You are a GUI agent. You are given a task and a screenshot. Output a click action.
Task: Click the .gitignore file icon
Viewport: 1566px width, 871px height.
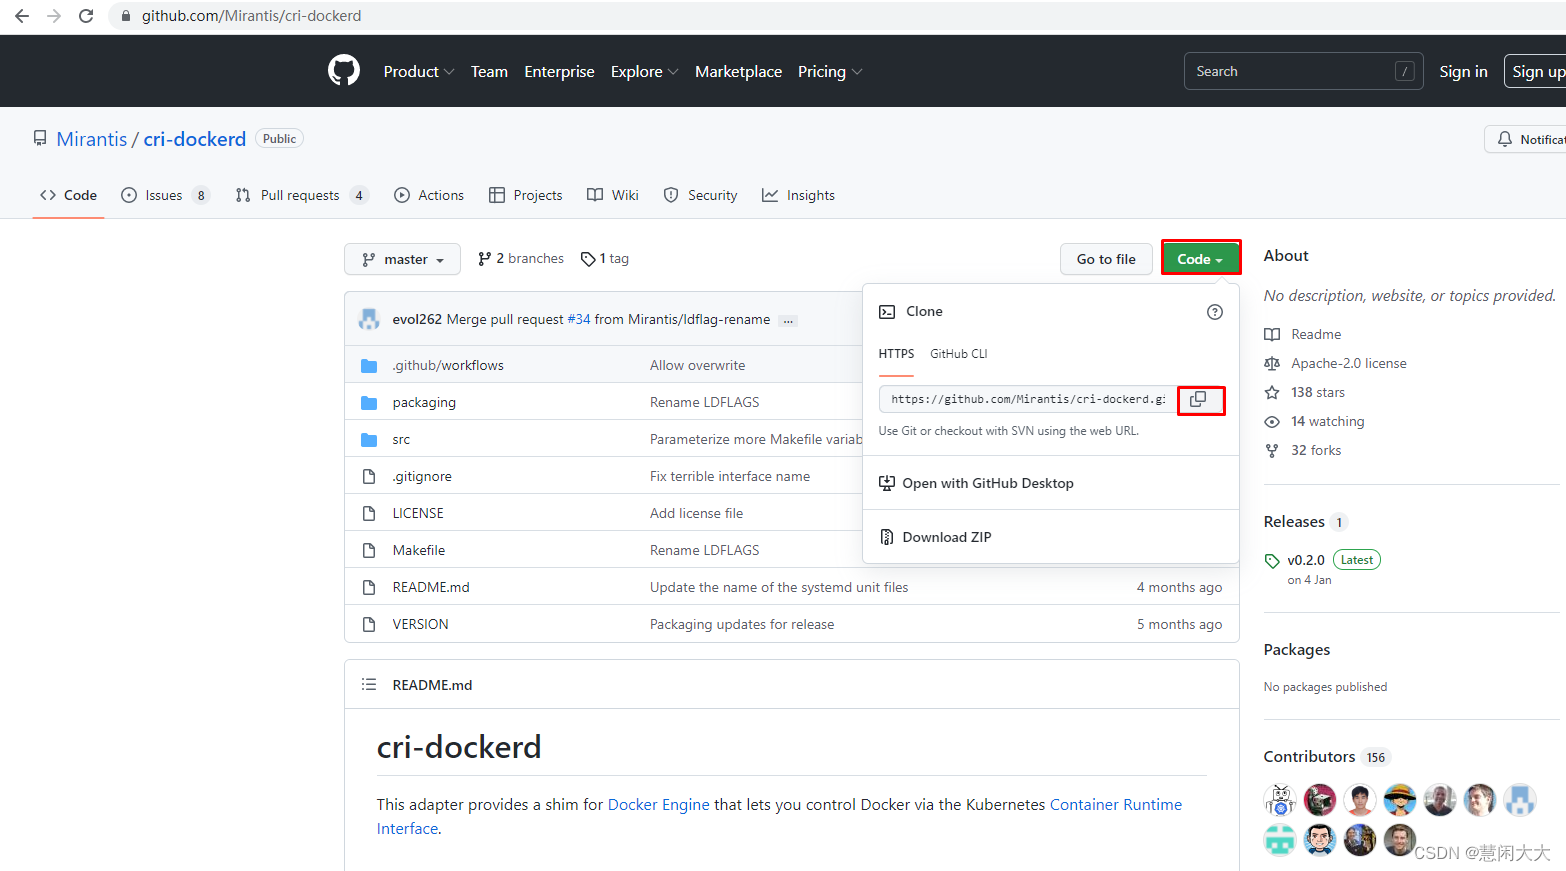(369, 477)
